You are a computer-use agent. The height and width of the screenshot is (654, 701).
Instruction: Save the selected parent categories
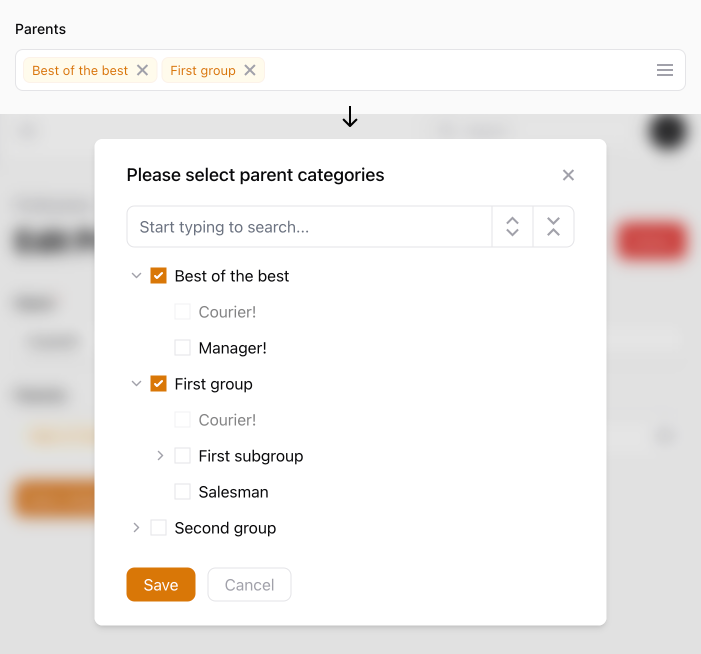tap(161, 585)
